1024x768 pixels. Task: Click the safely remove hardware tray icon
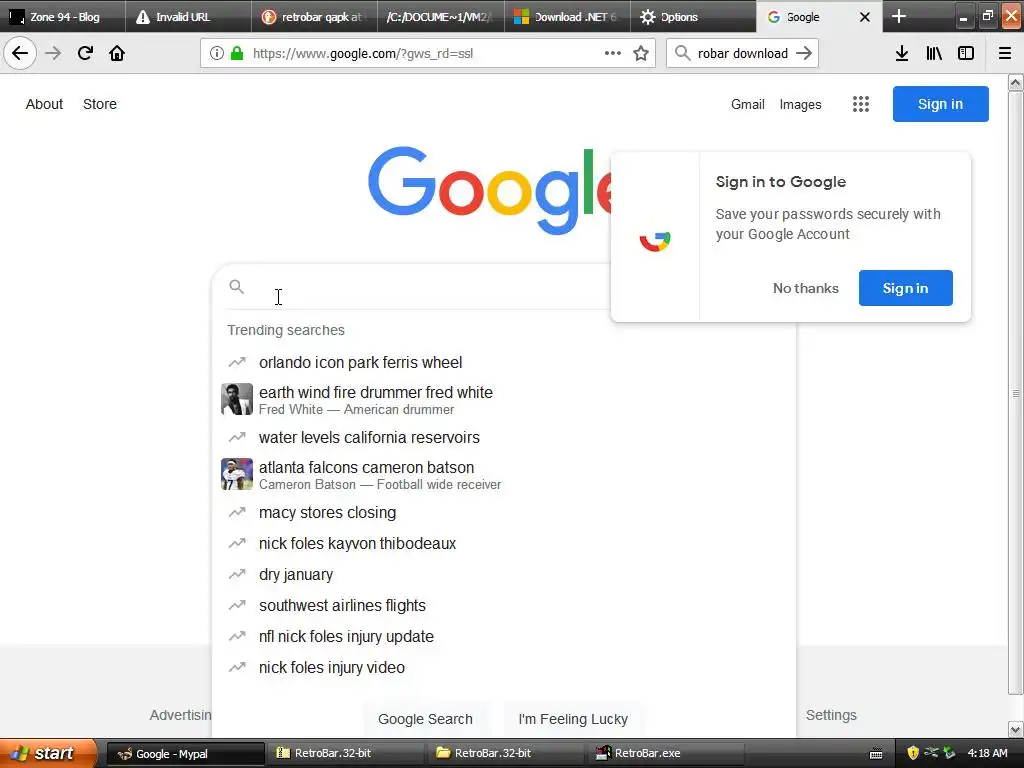click(949, 753)
